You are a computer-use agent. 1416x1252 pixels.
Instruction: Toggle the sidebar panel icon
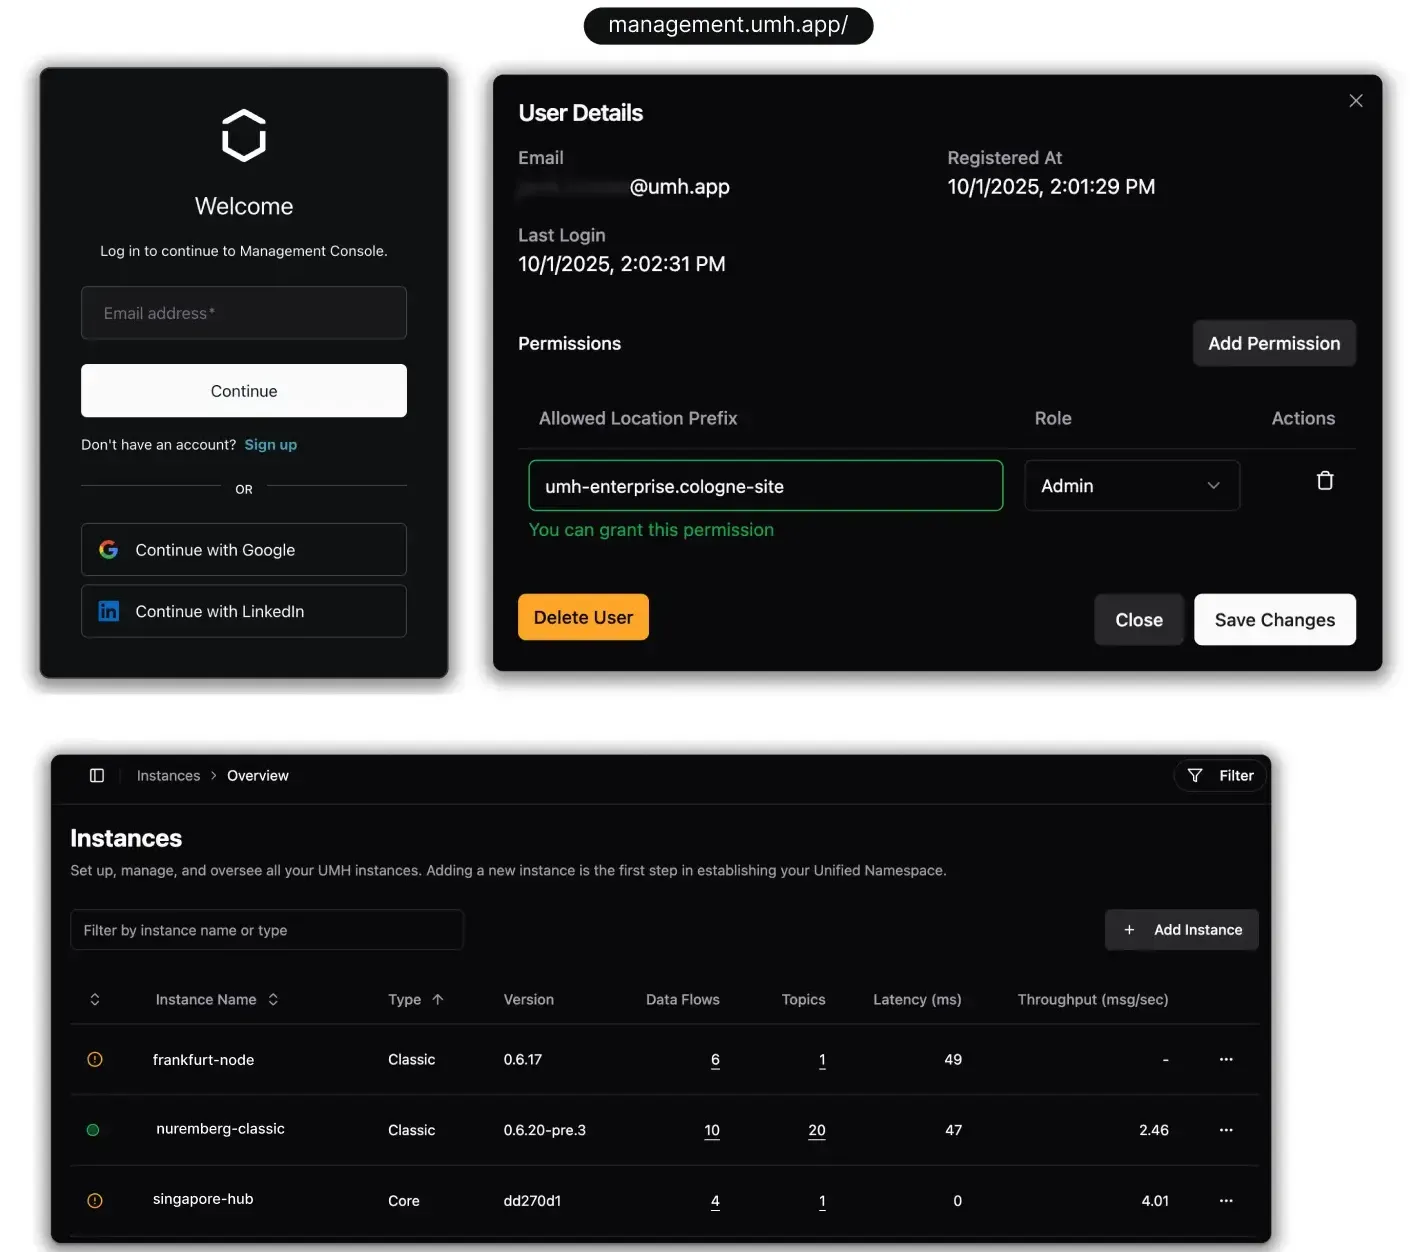97,776
